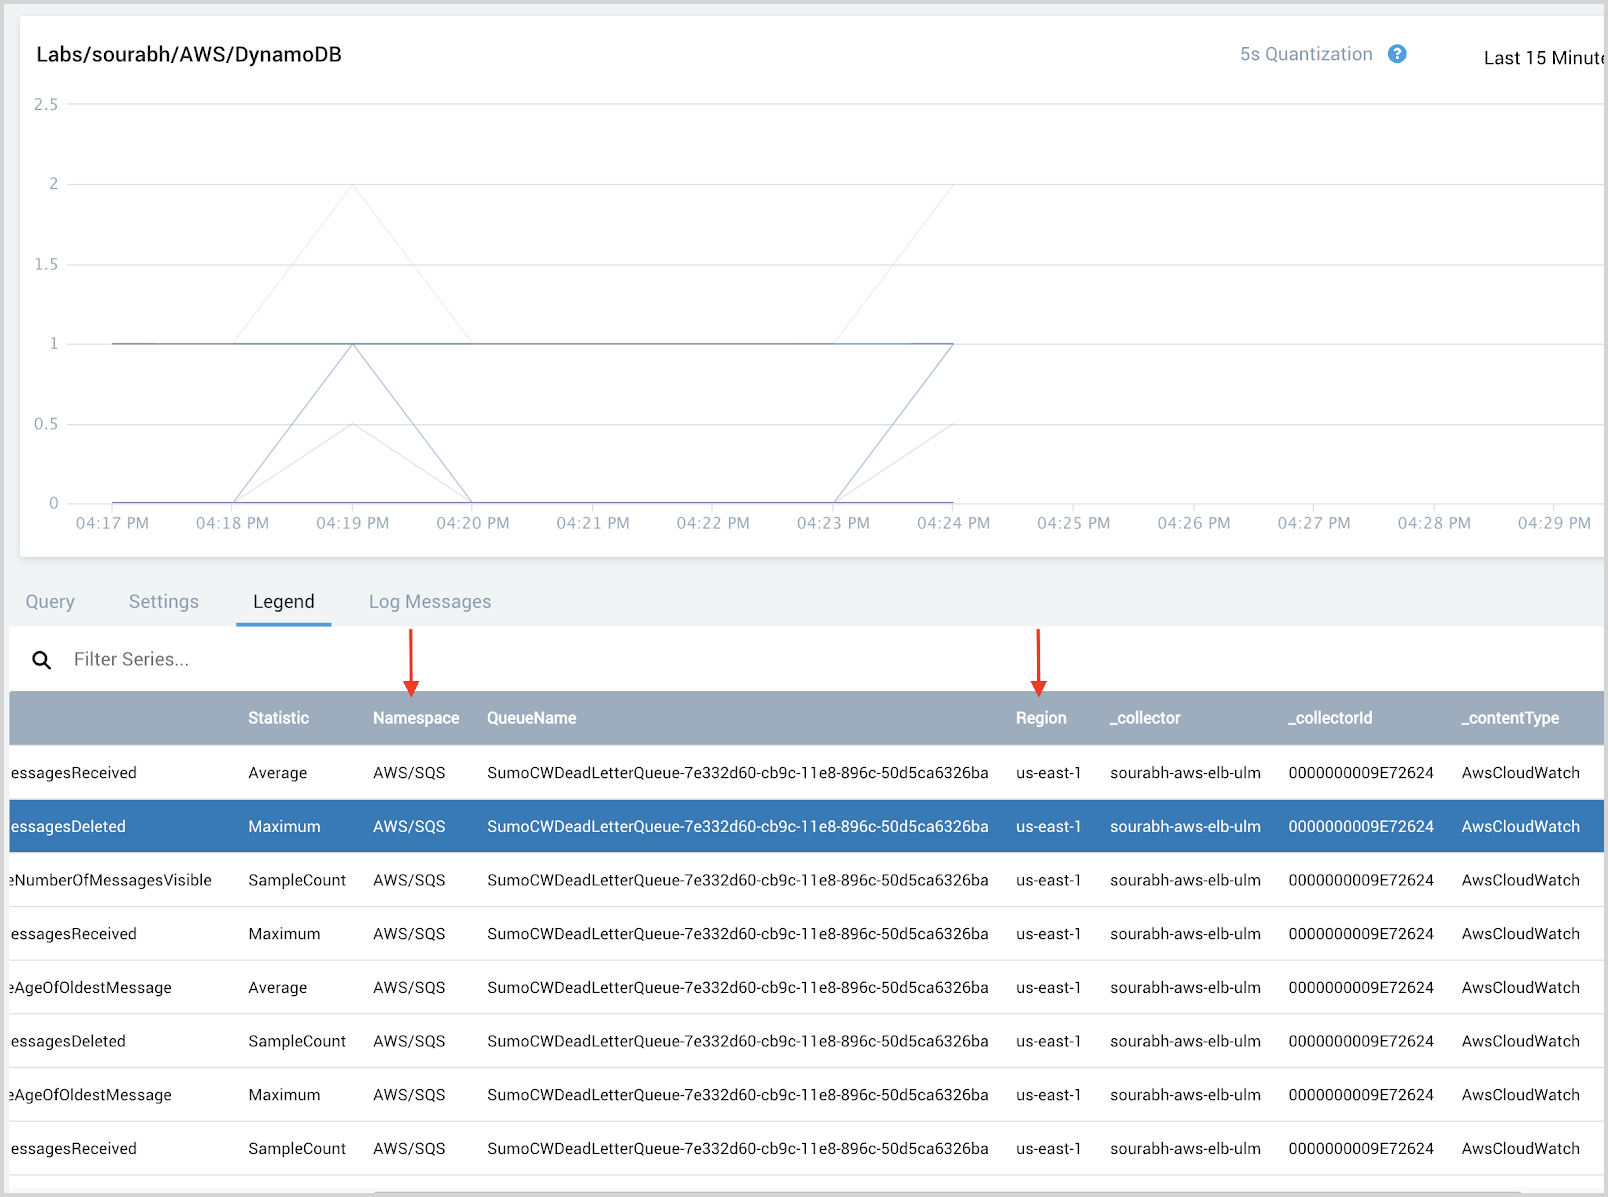Open the Query tab
This screenshot has height=1197, width=1608.
point(50,602)
